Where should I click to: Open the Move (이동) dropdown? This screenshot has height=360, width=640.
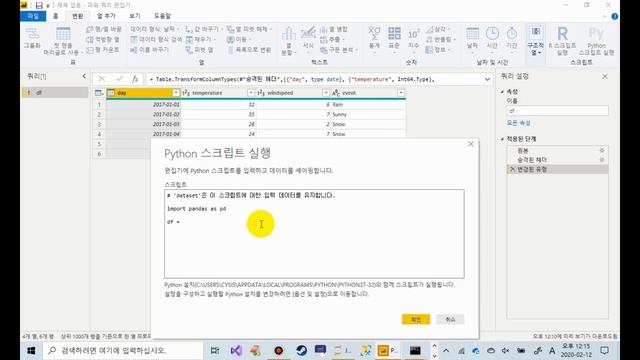coord(239,40)
